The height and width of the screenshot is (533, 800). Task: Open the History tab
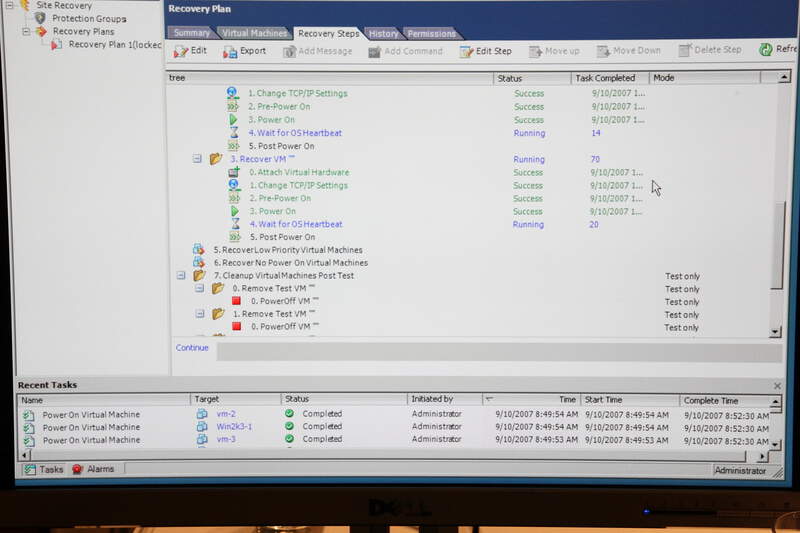point(383,34)
